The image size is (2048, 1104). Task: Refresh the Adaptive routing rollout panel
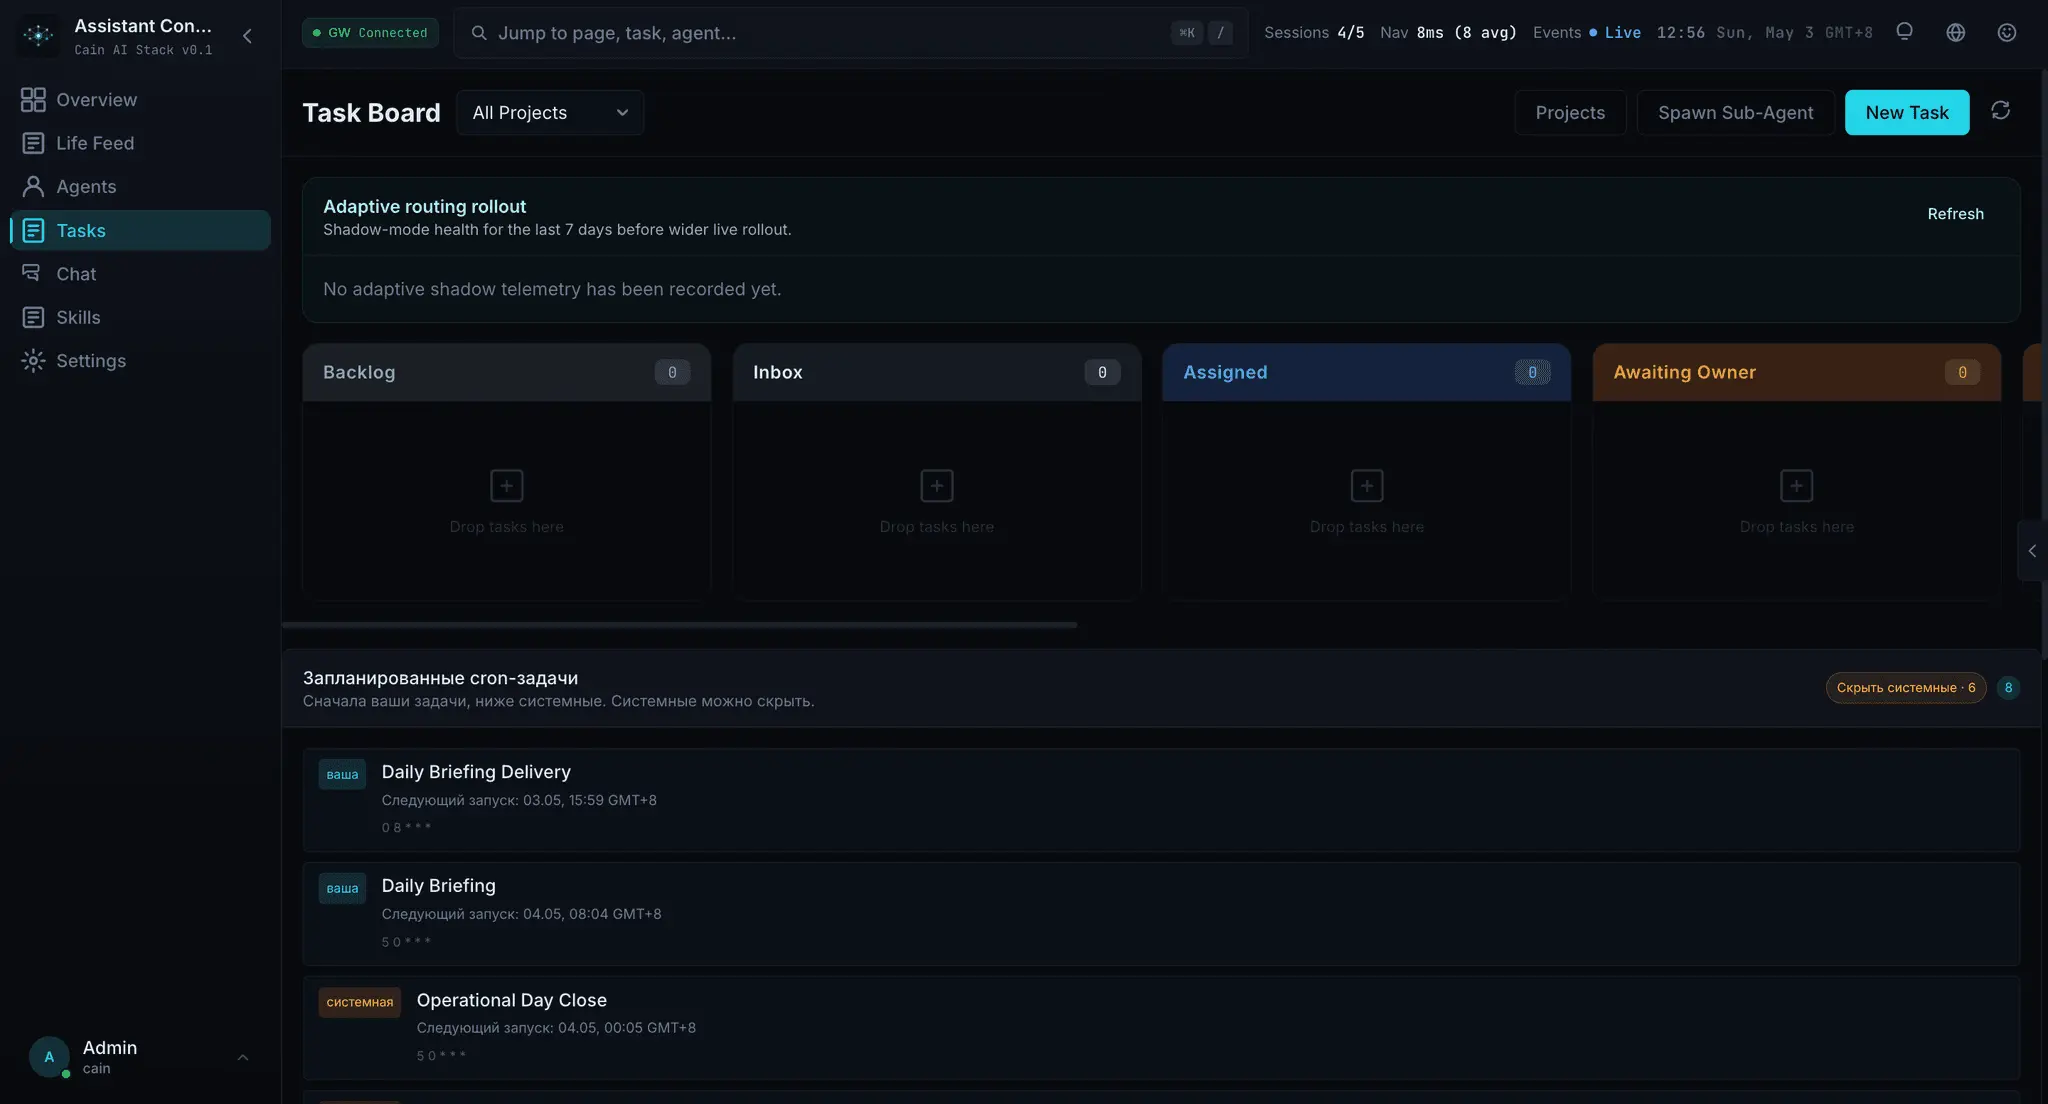(x=1955, y=214)
